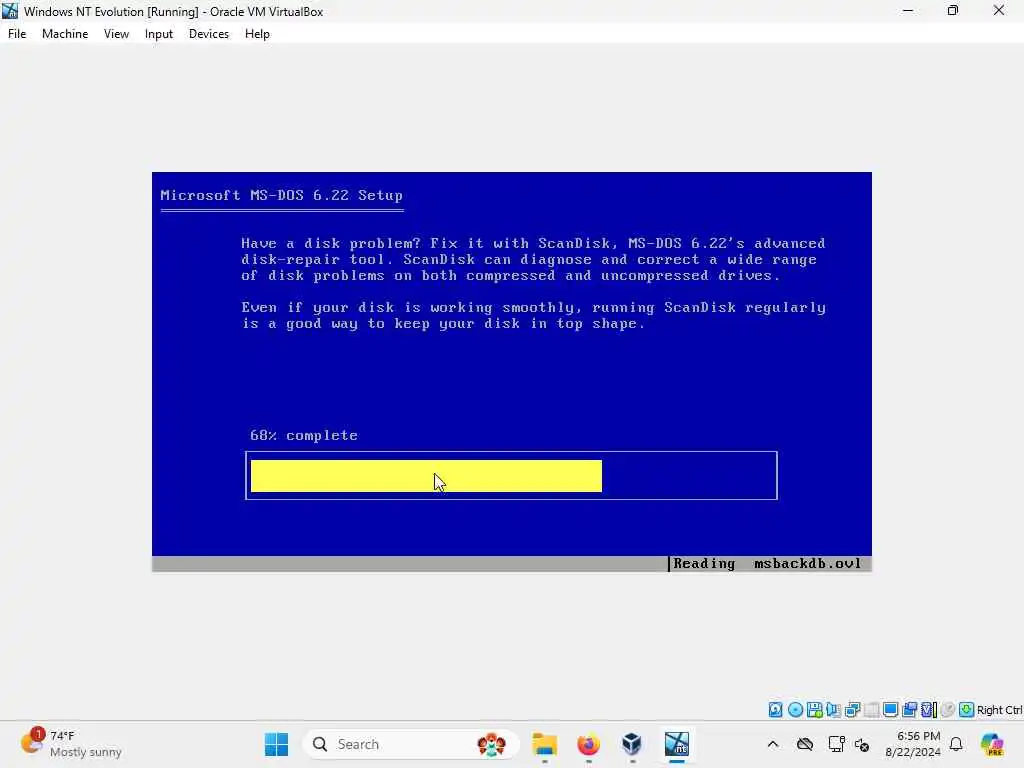The height and width of the screenshot is (768, 1024).
Task: Click the line starting "Have a disk problem?"
Action: coord(533,244)
